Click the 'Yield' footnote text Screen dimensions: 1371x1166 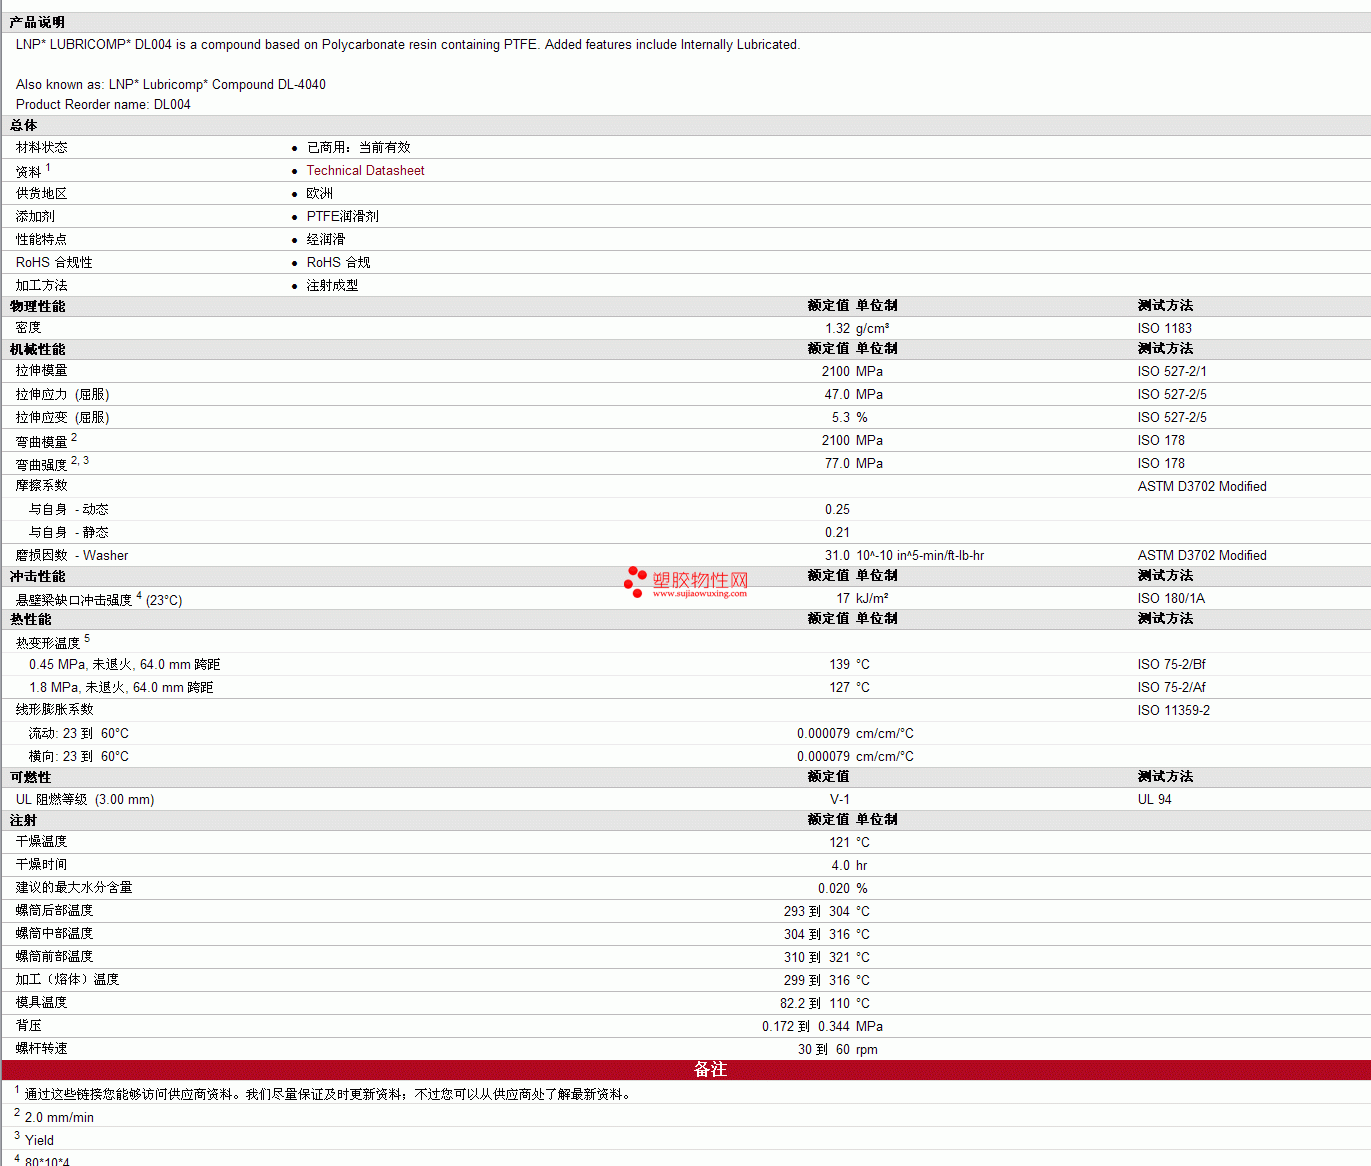tap(39, 1141)
